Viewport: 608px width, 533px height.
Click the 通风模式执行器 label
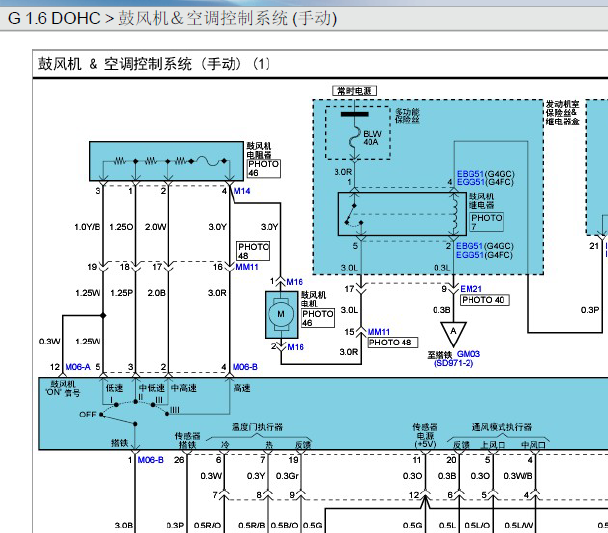click(502, 427)
